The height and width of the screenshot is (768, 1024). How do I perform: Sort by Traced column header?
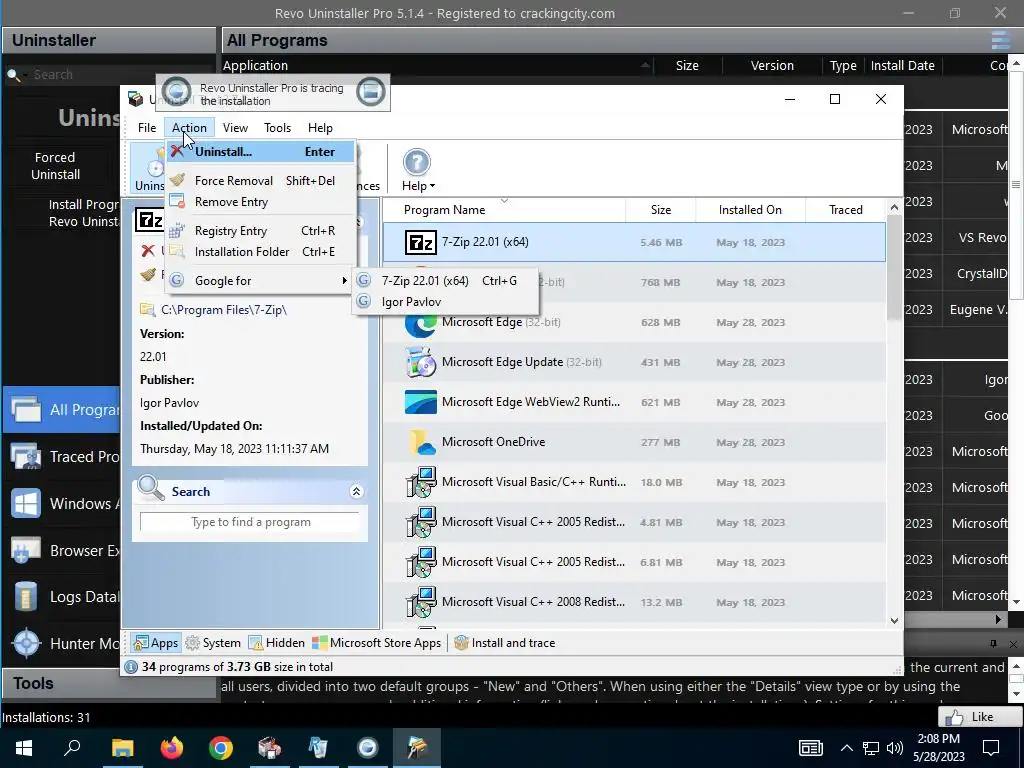click(846, 210)
